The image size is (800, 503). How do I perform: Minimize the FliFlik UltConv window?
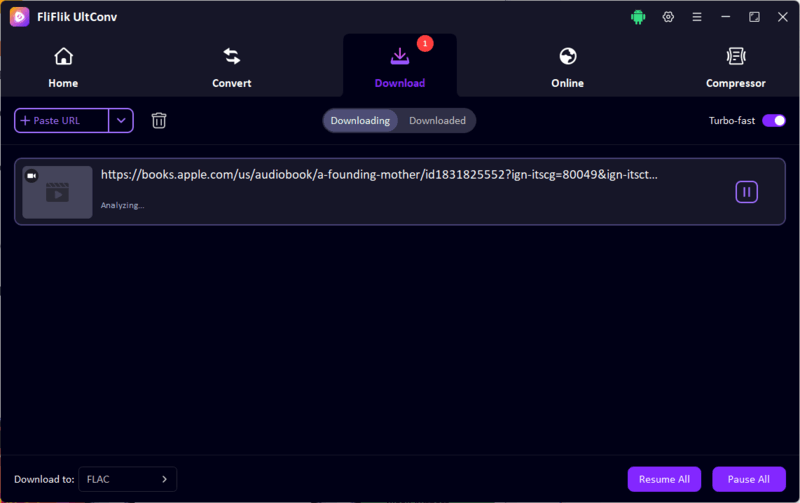(x=725, y=17)
